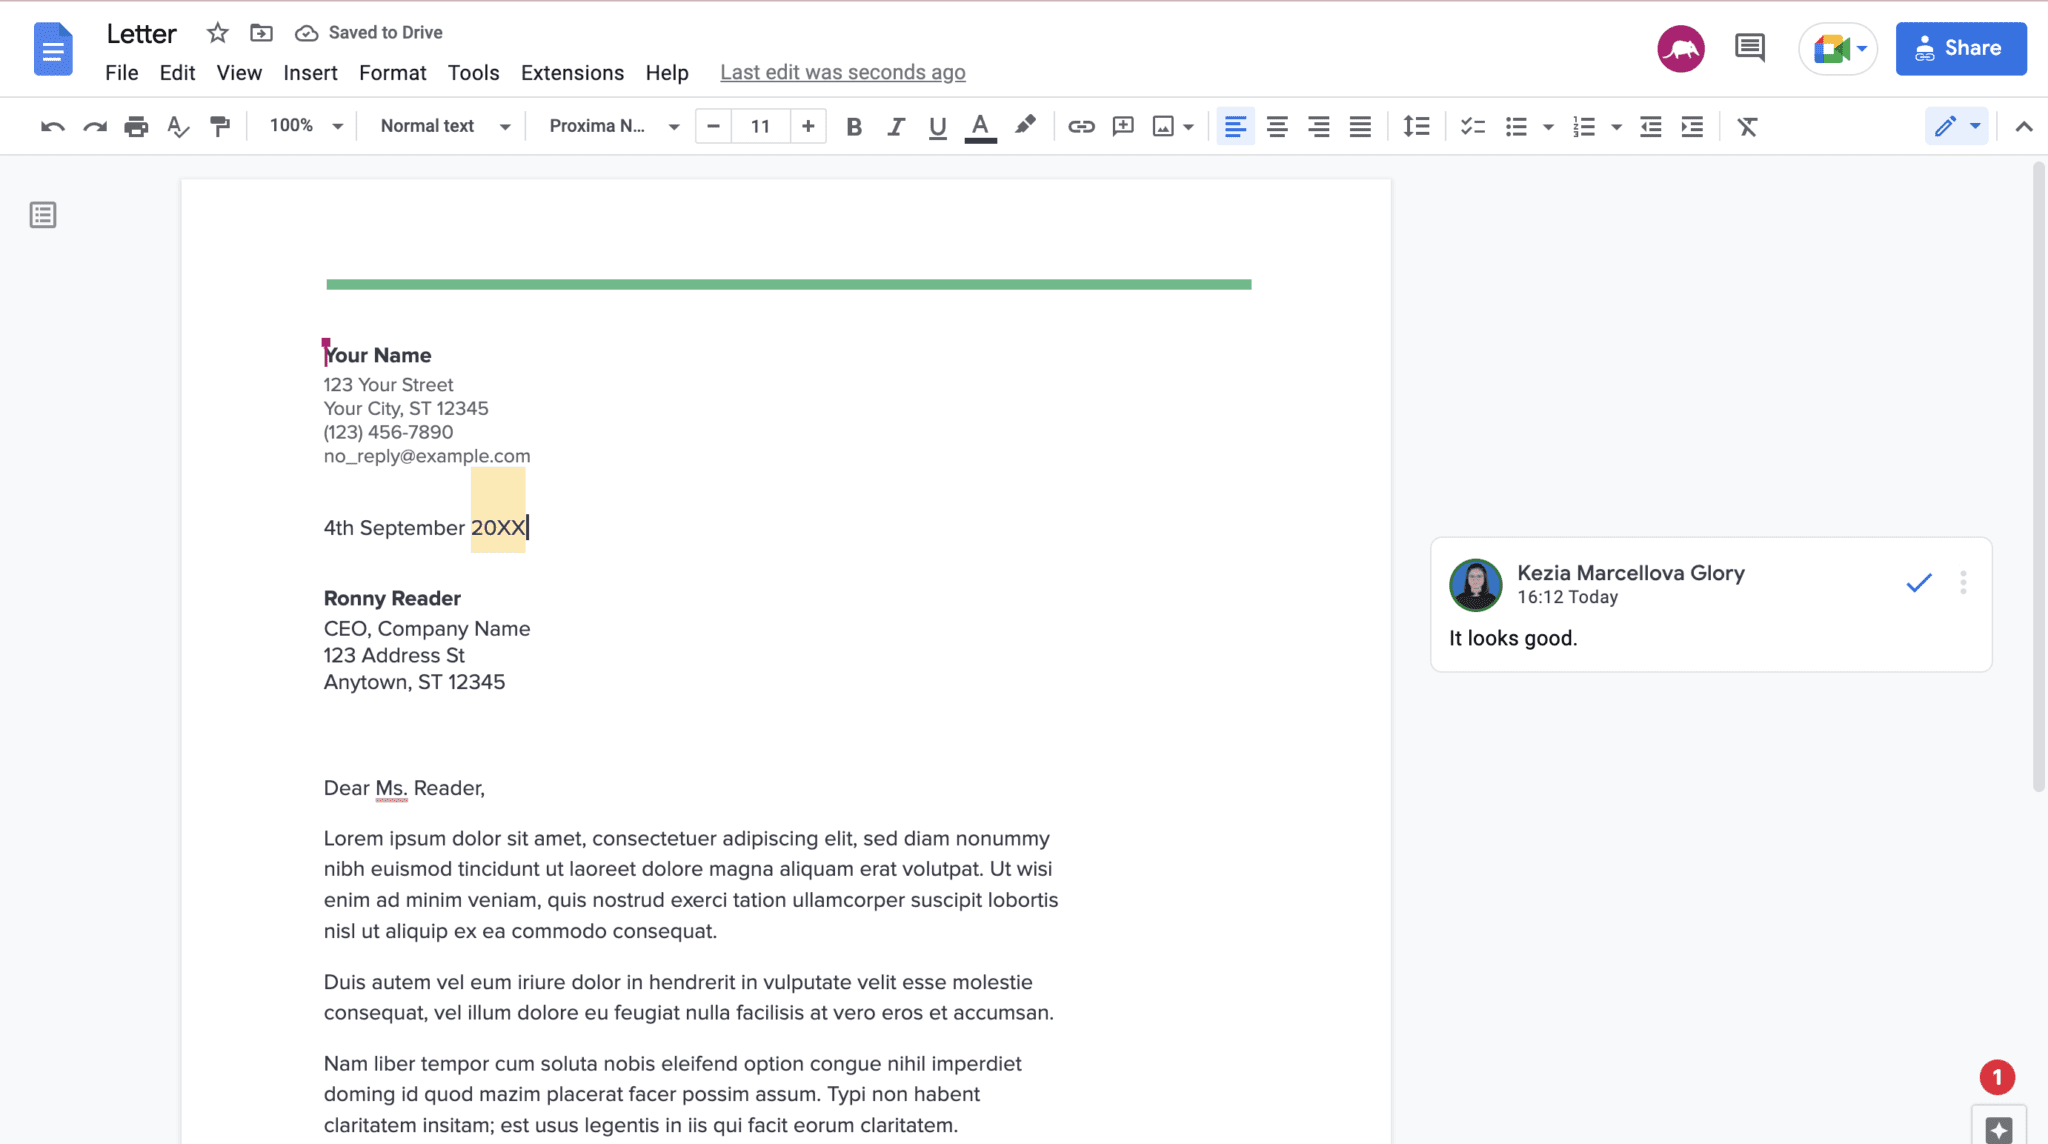Open the Extensions menu
This screenshot has height=1144, width=2048.
tap(572, 72)
